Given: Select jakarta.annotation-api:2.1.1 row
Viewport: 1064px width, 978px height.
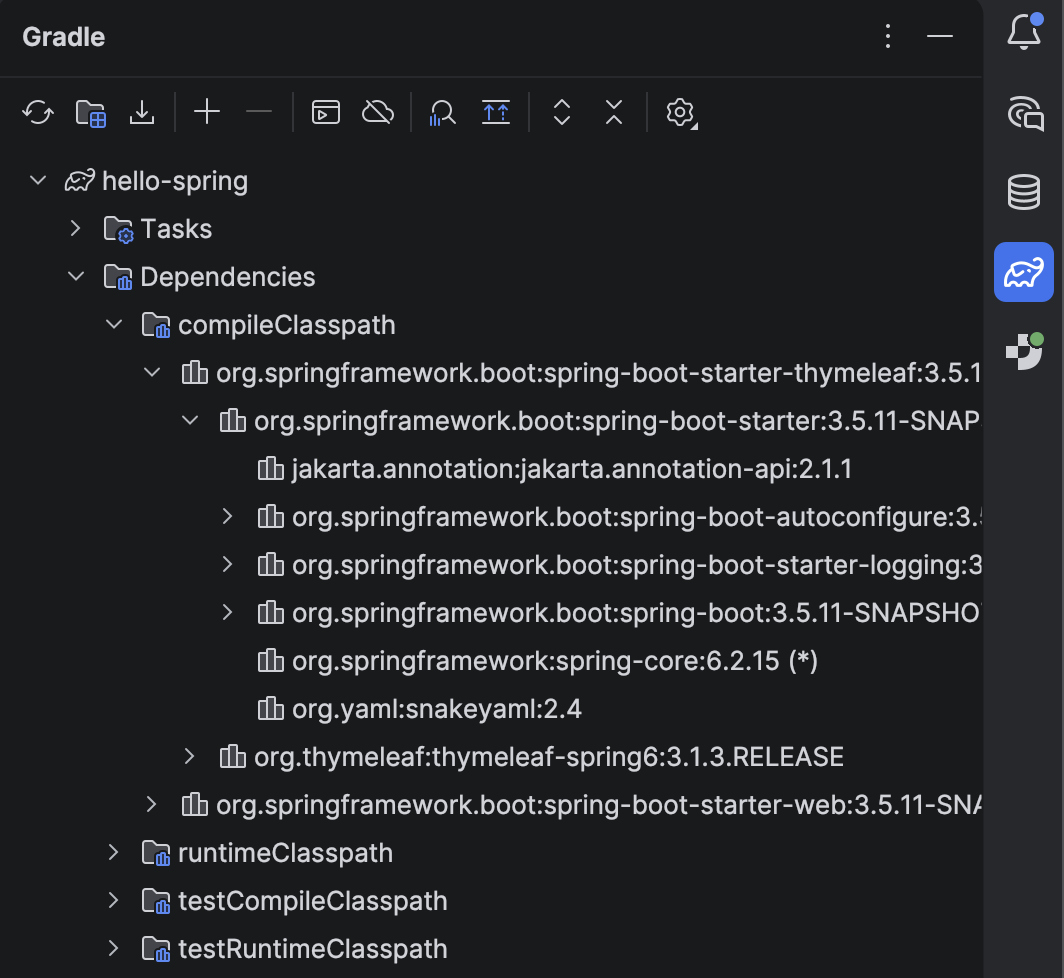Looking at the screenshot, I should tap(491, 469).
